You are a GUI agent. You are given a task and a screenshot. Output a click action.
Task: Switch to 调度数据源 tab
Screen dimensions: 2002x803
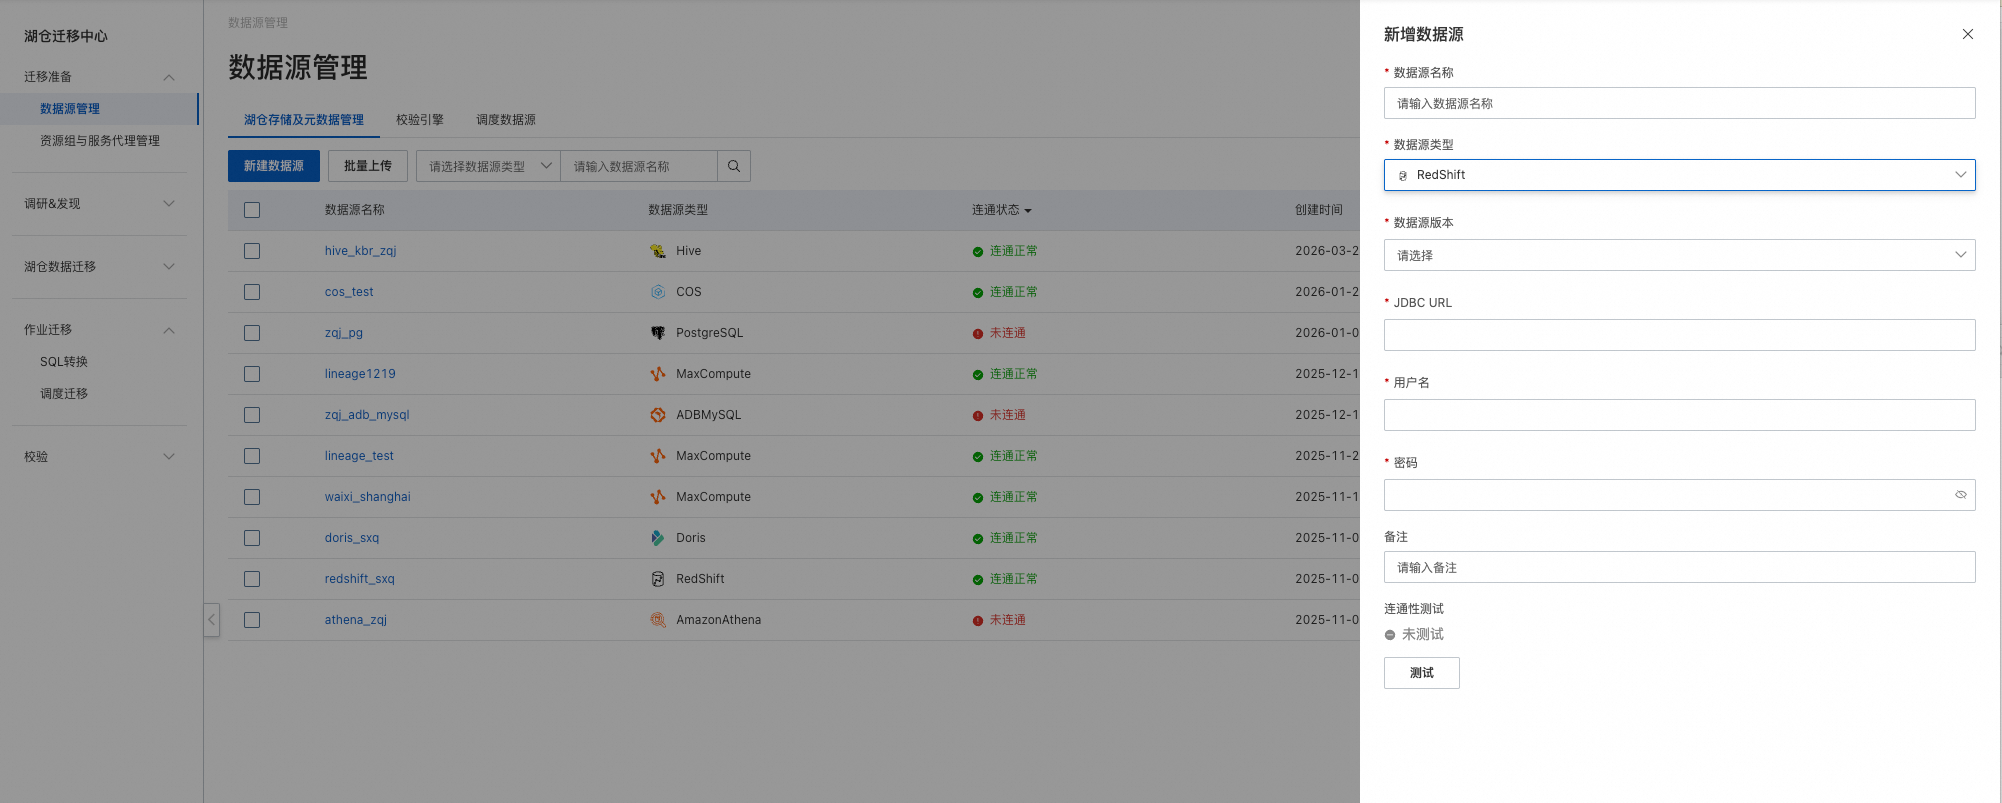point(506,120)
